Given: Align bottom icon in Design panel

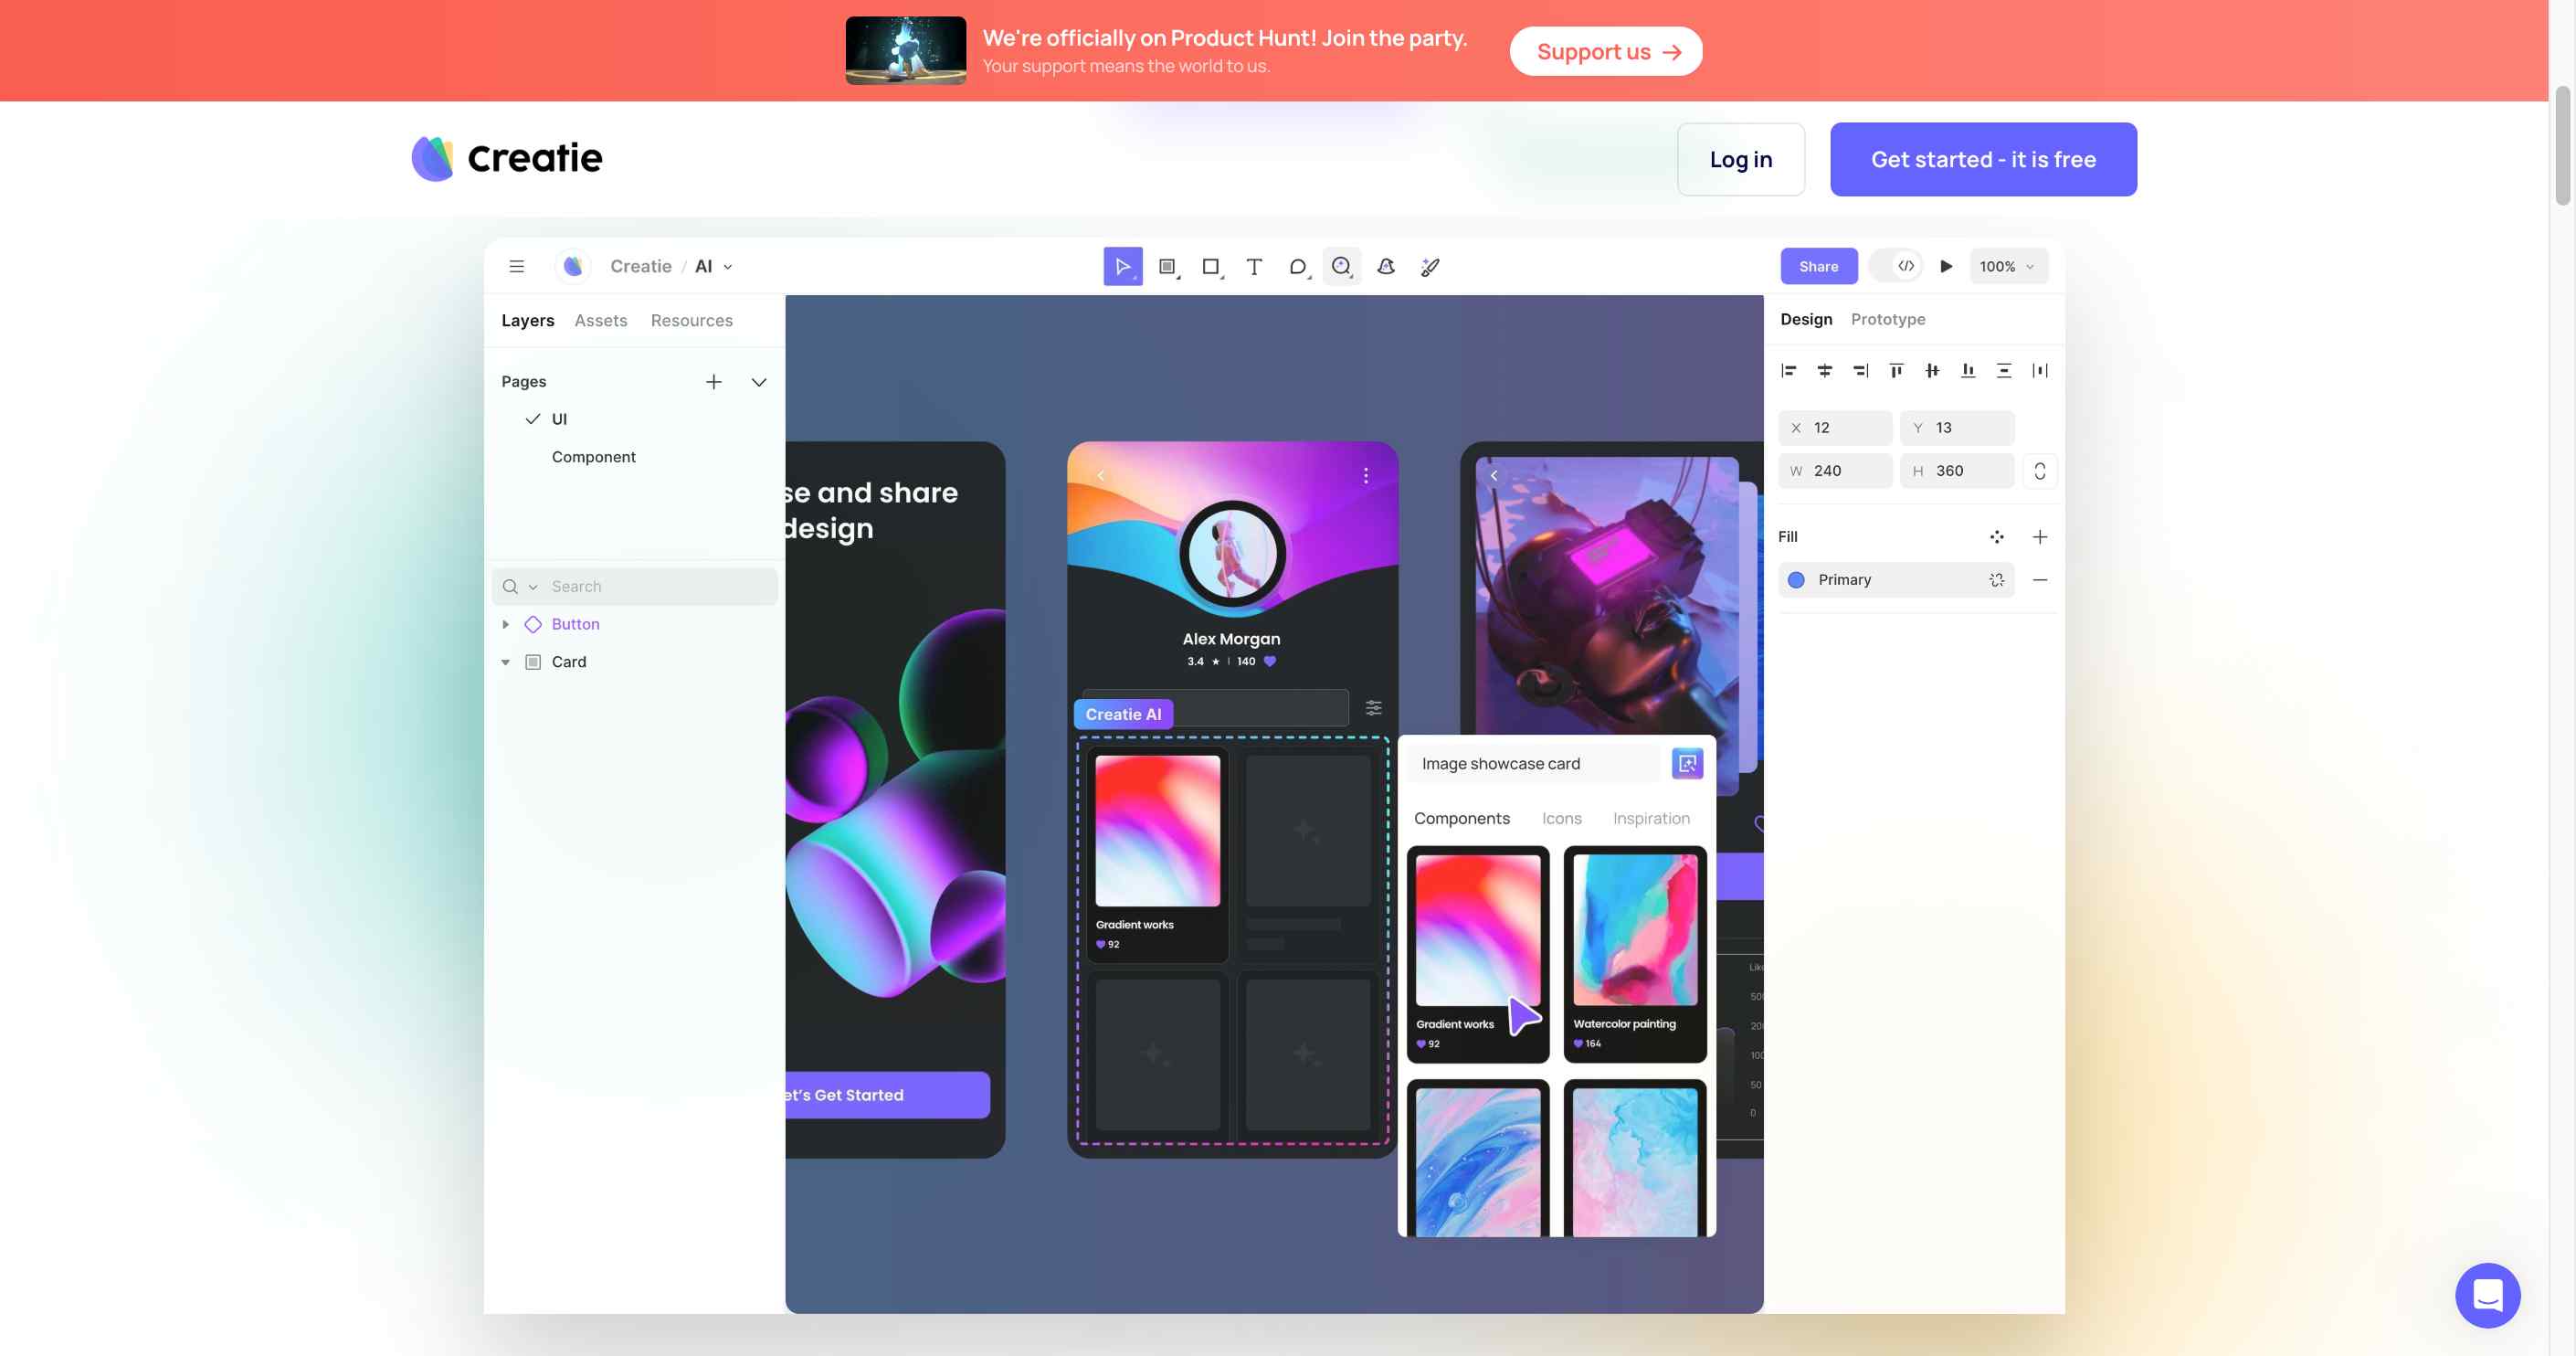Looking at the screenshot, I should 1968,371.
